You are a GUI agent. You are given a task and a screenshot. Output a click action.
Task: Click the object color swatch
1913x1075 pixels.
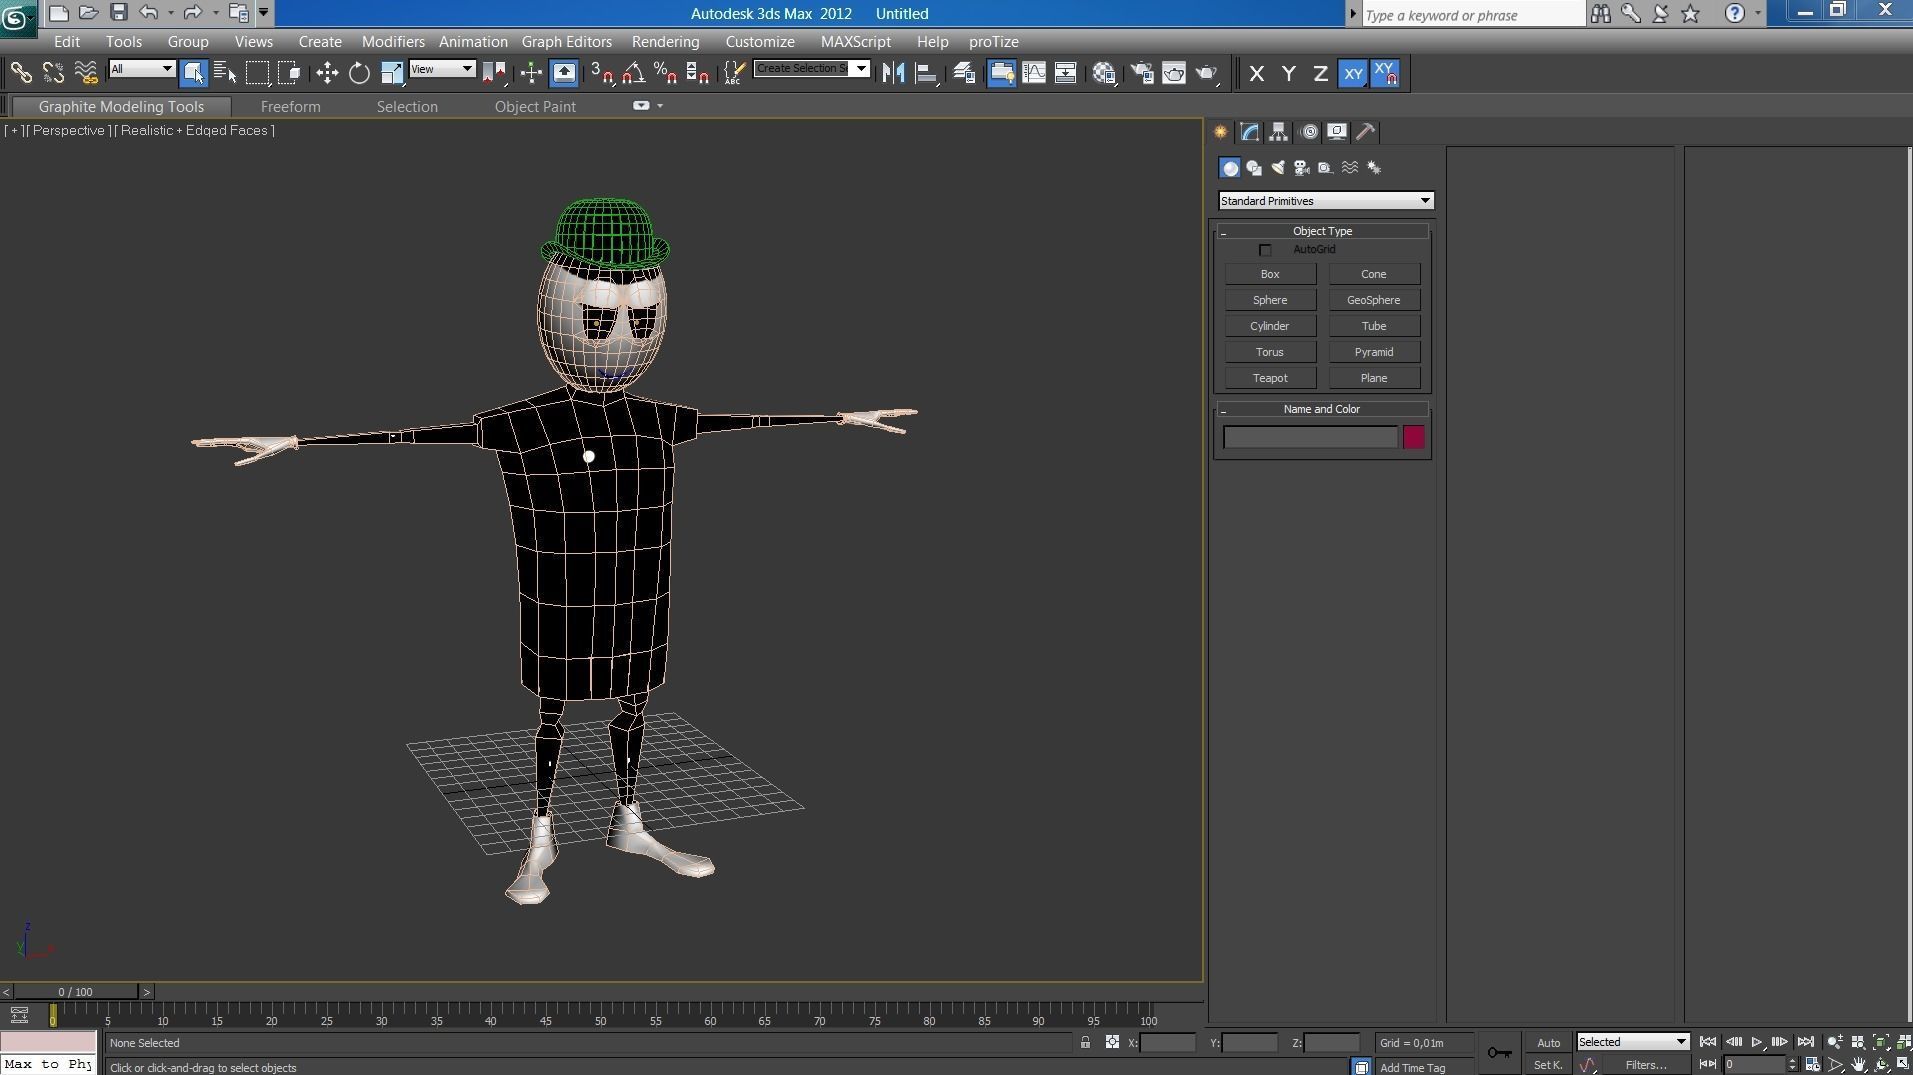1413,437
